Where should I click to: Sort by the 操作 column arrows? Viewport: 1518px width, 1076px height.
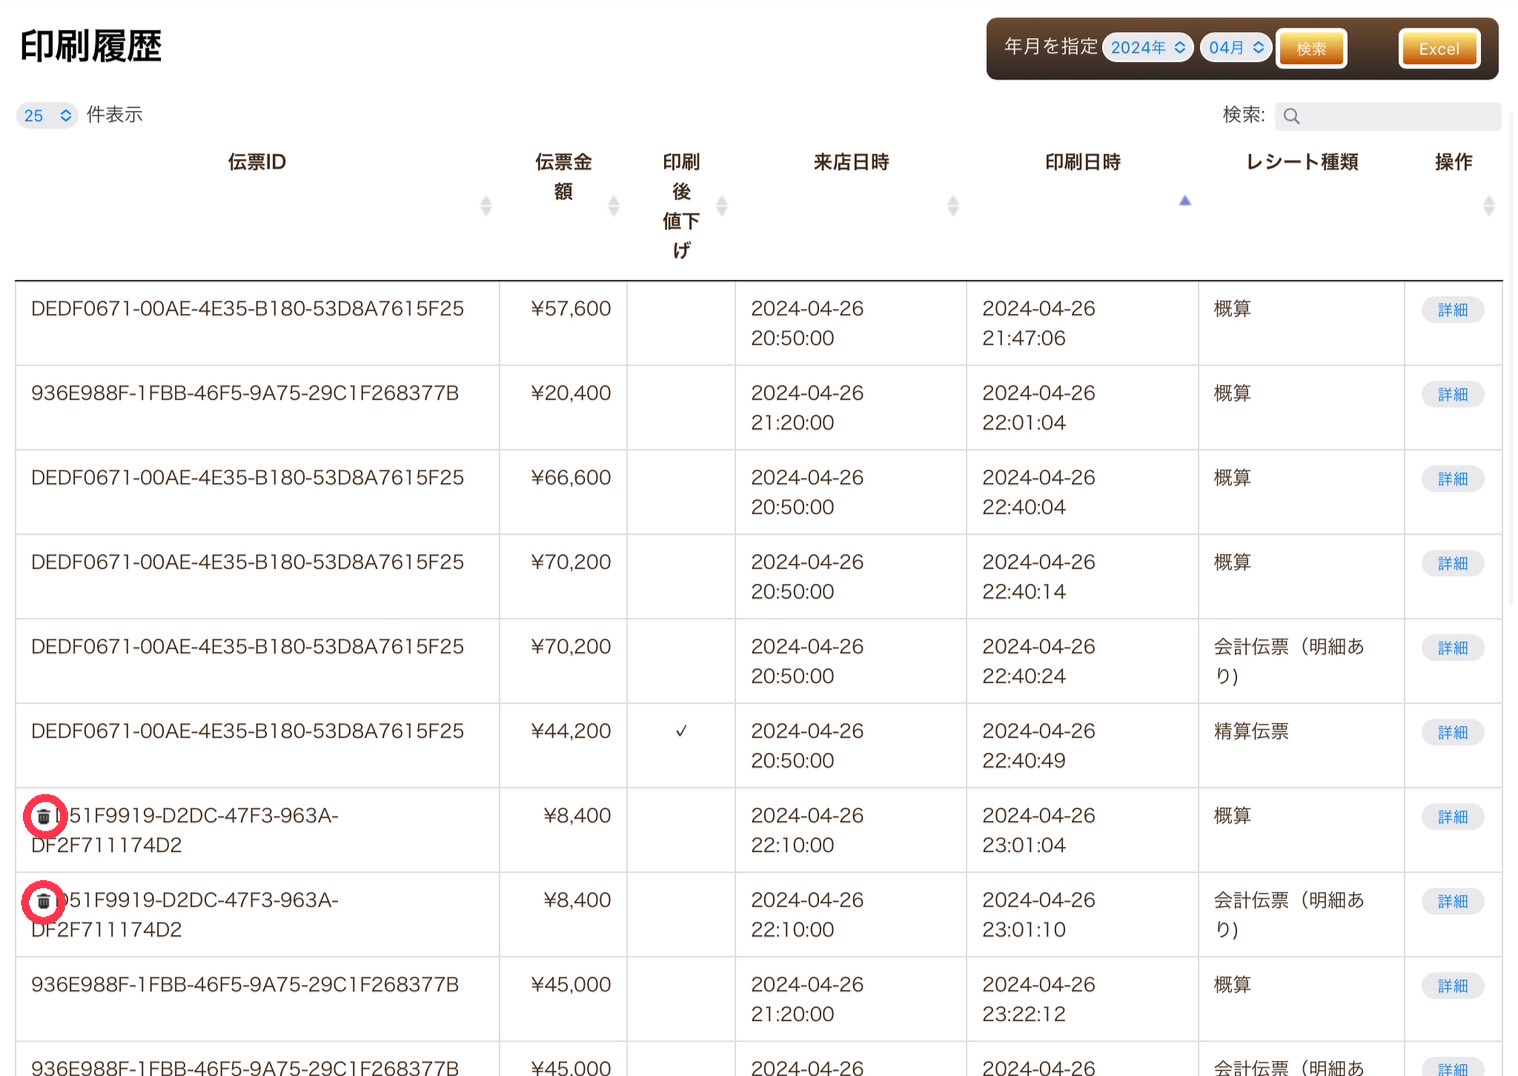tap(1488, 206)
